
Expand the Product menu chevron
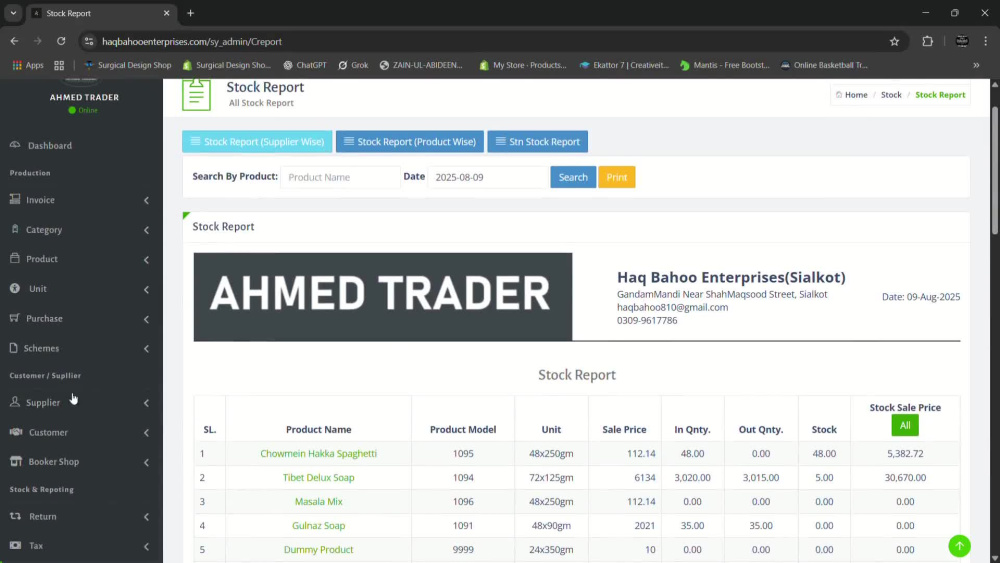coord(146,260)
